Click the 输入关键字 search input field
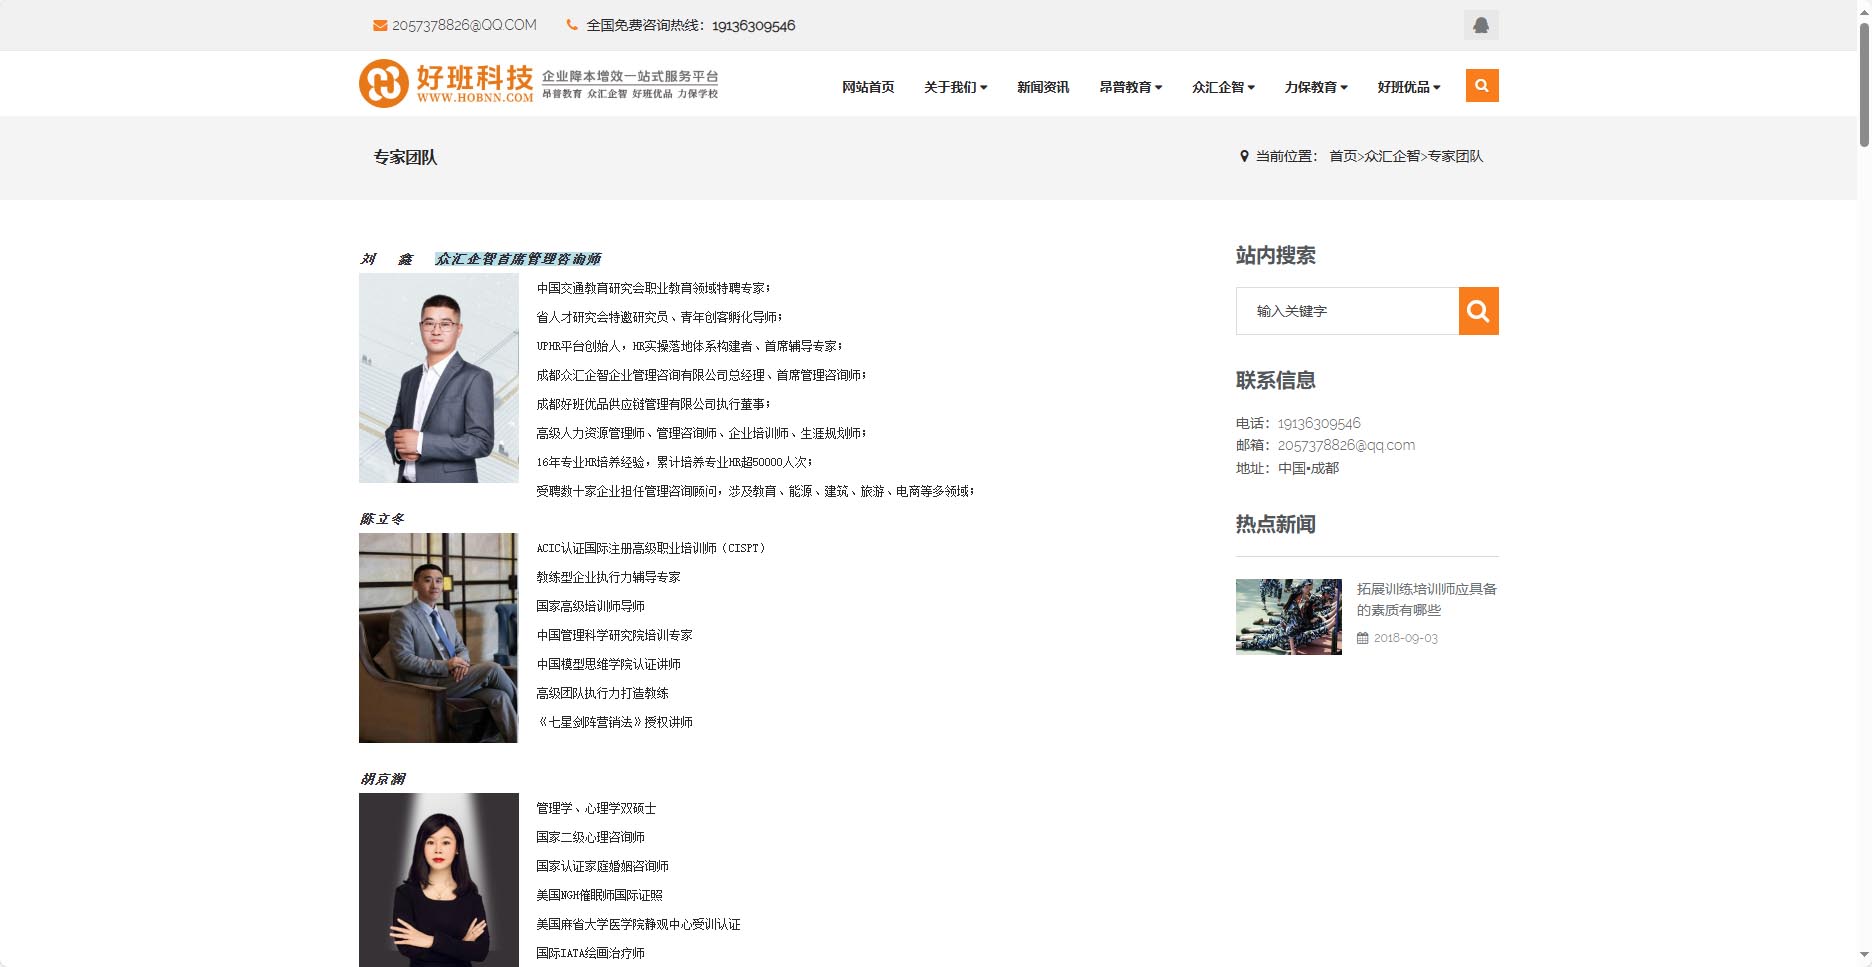The width and height of the screenshot is (1872, 967). pyautogui.click(x=1347, y=311)
